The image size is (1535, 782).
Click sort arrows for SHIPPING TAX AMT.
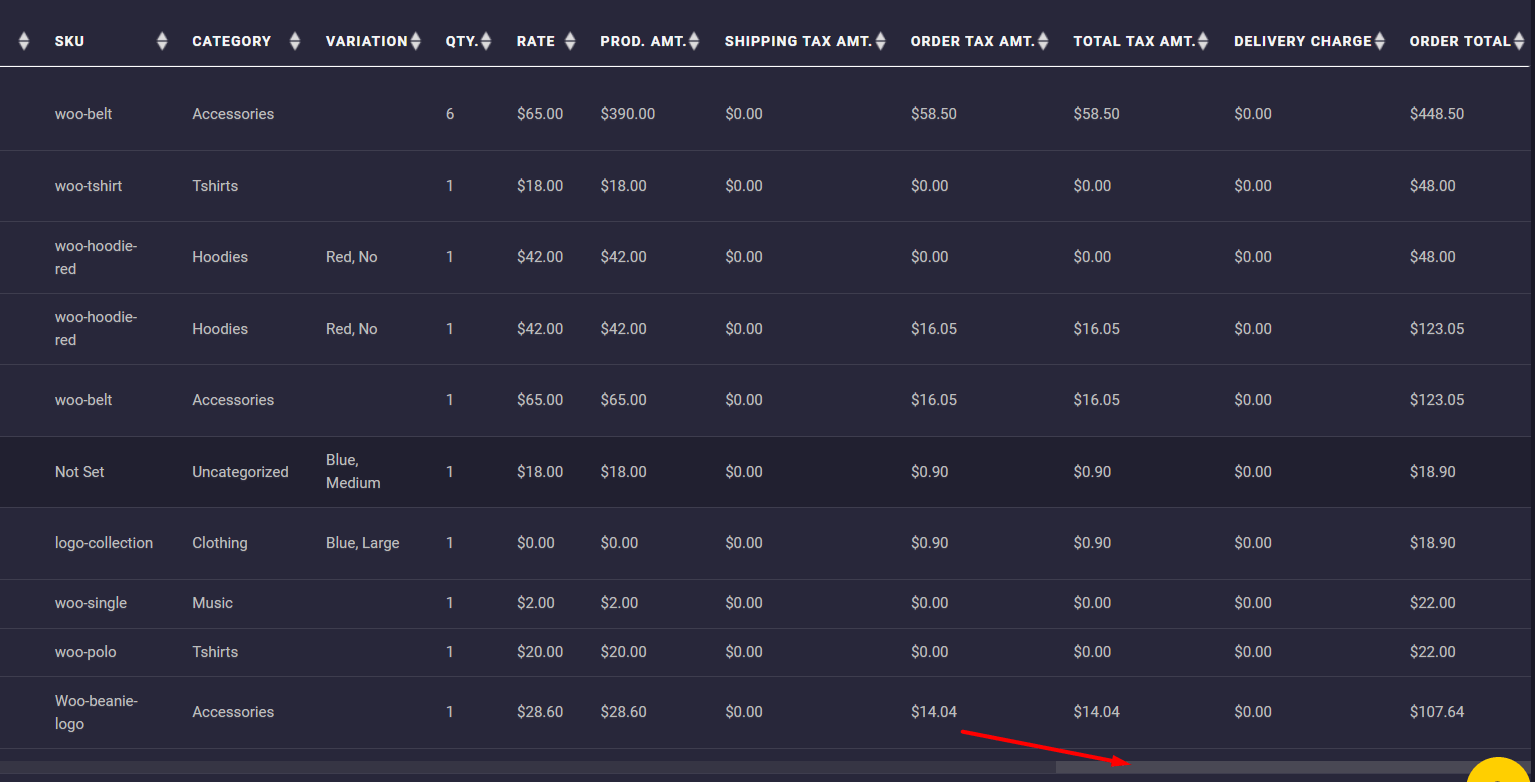[881, 41]
